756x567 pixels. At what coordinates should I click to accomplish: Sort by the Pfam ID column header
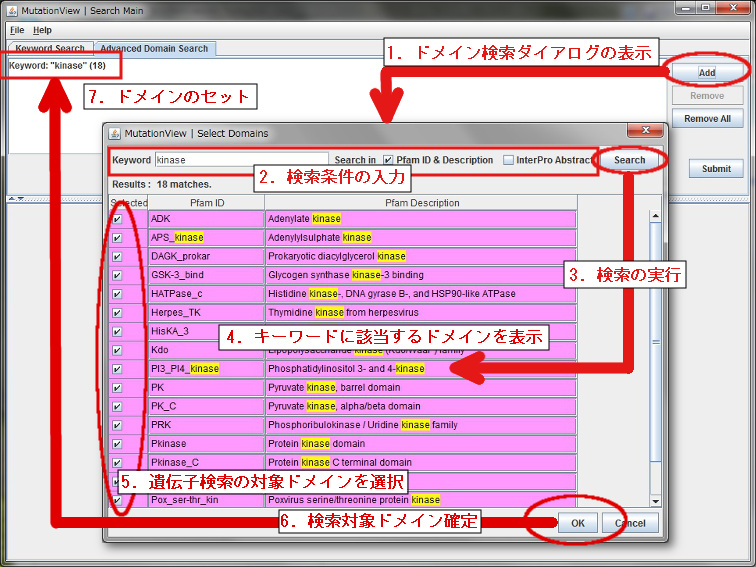click(x=206, y=203)
